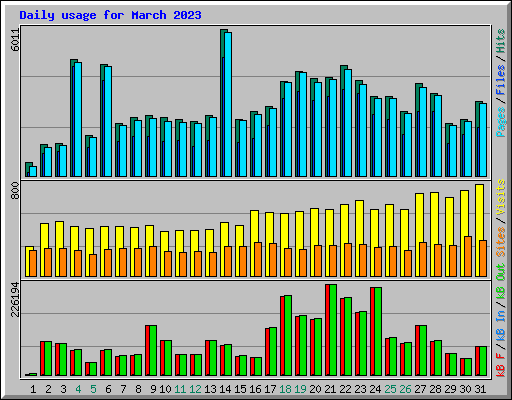The image size is (512, 400).
Task: Select day 7 on the x-axis
Action: [123, 389]
